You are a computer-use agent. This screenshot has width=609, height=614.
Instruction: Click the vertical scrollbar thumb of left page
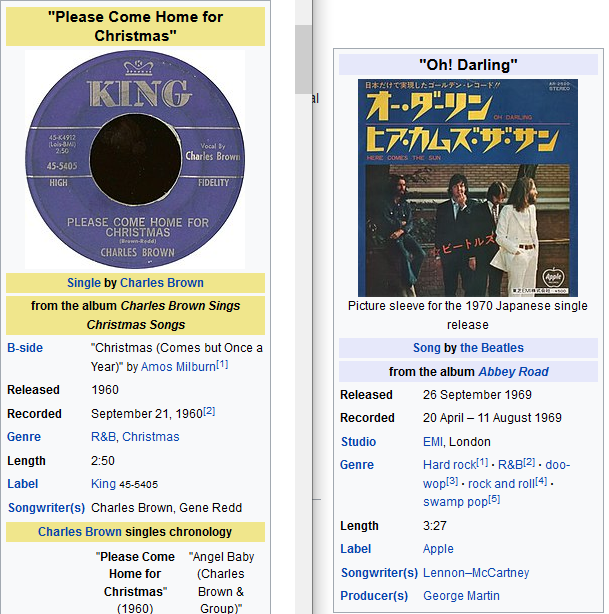[x=303, y=59]
